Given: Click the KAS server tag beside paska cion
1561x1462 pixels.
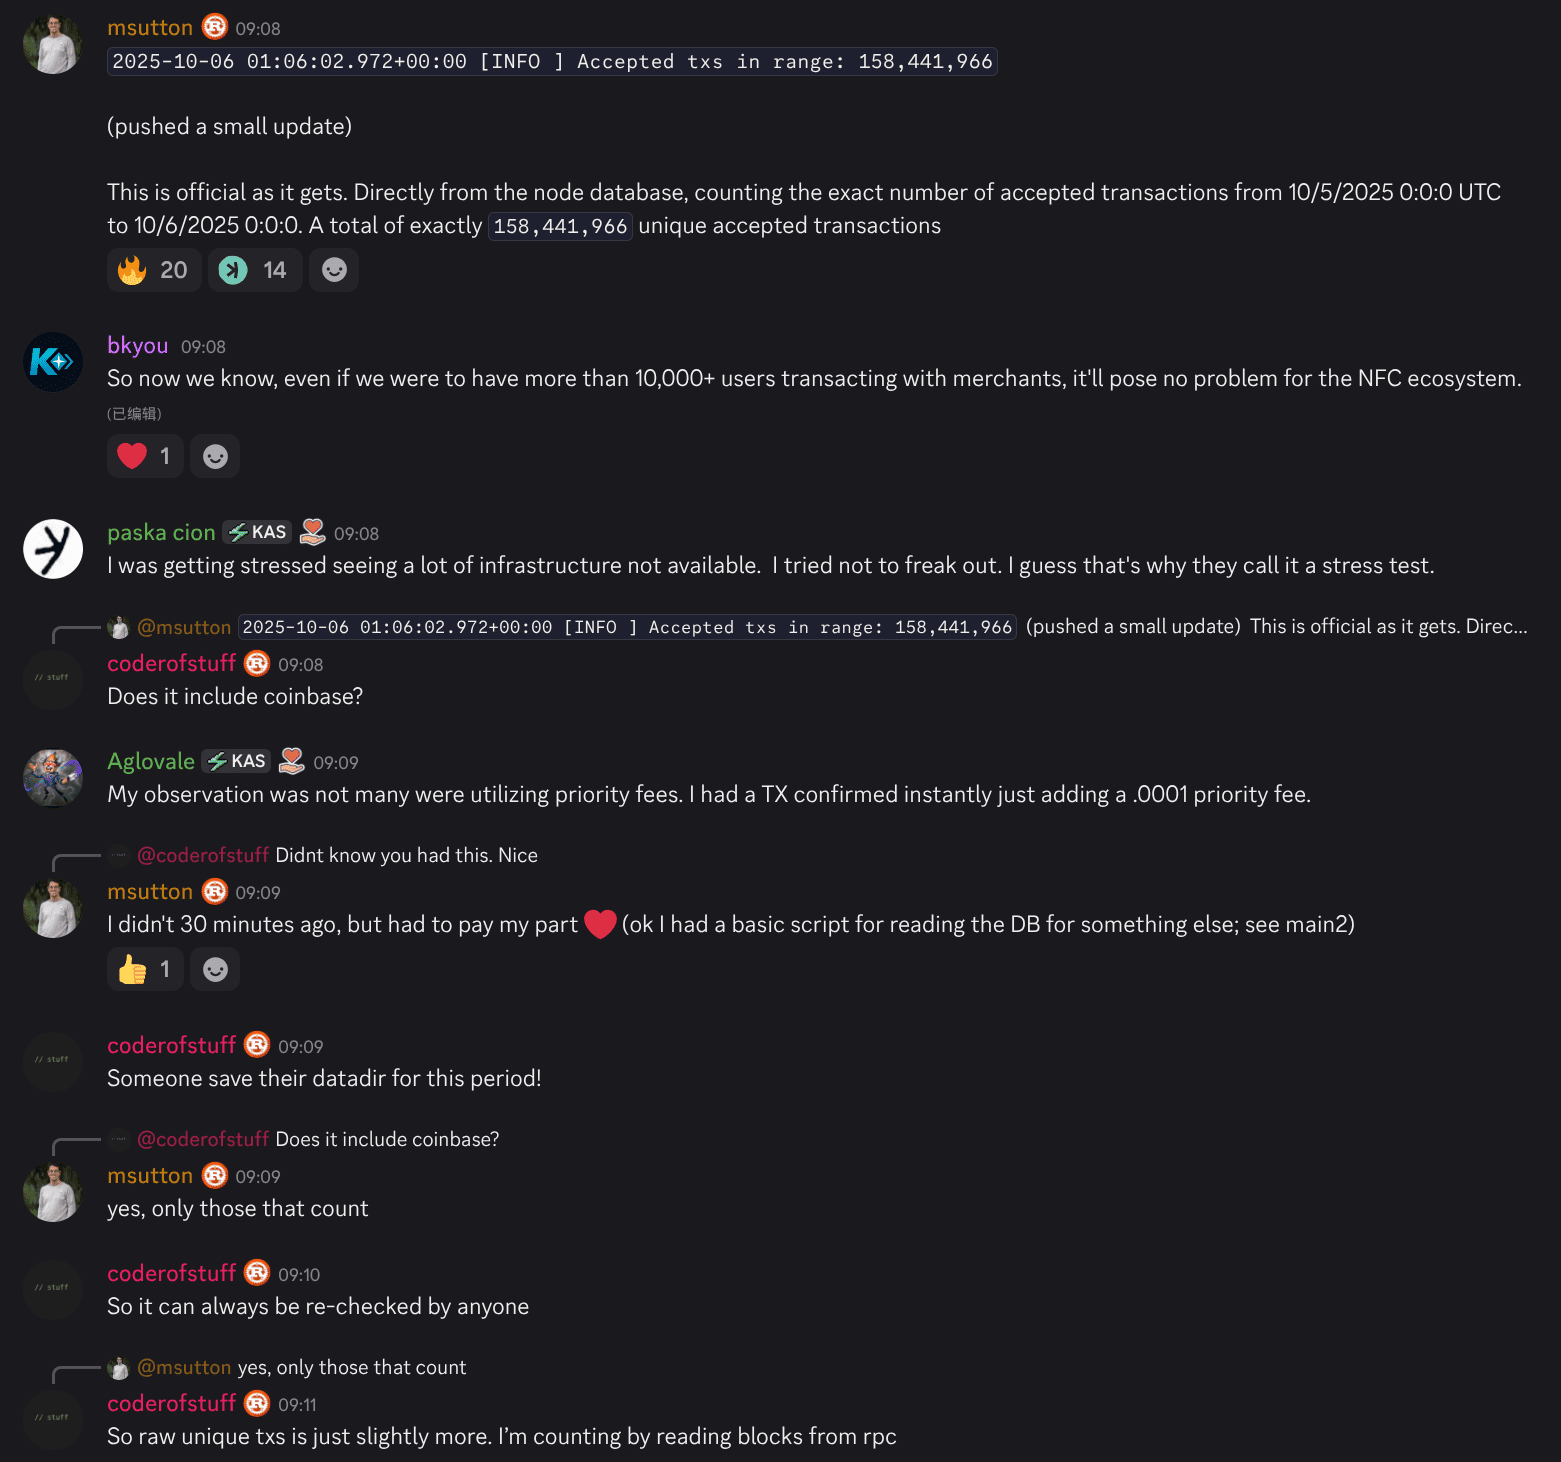Looking at the screenshot, I should click(x=257, y=532).
